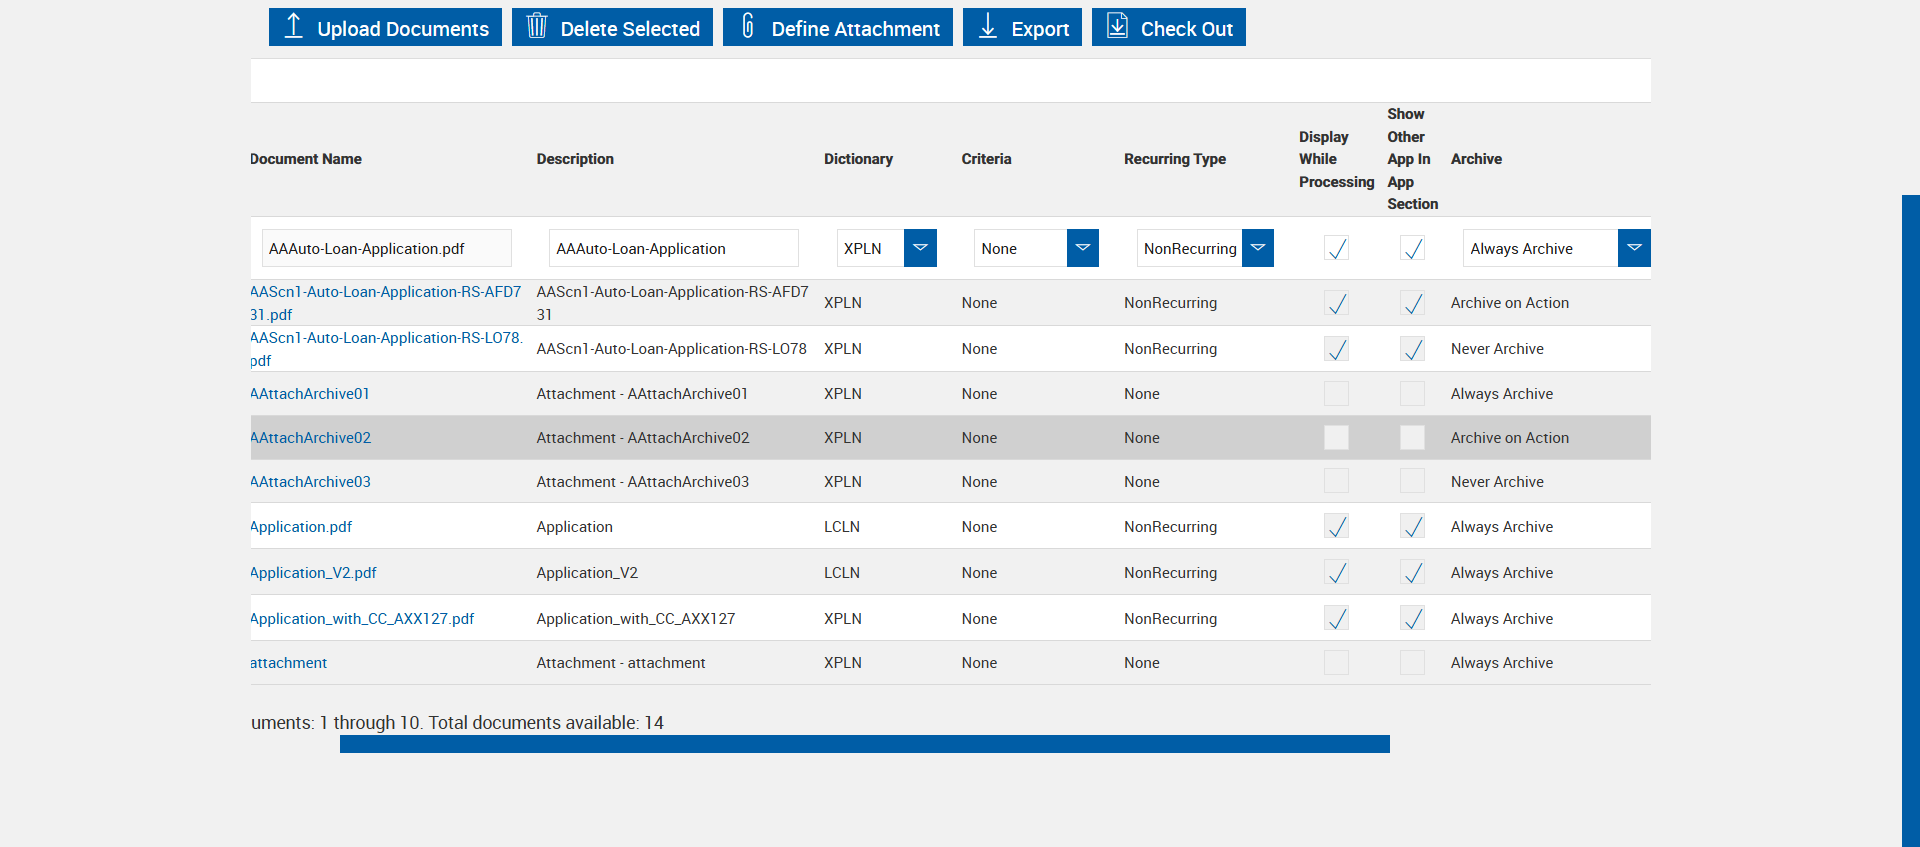Screen dimensions: 1920x847
Task: Click the horizontal blue scrollbar below table
Action: click(864, 744)
